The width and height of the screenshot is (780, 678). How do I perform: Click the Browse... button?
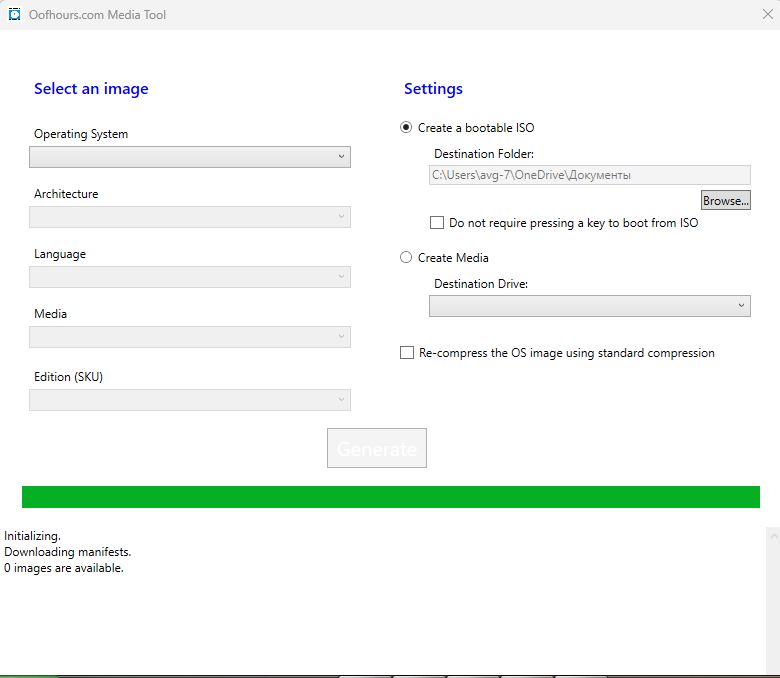click(726, 200)
